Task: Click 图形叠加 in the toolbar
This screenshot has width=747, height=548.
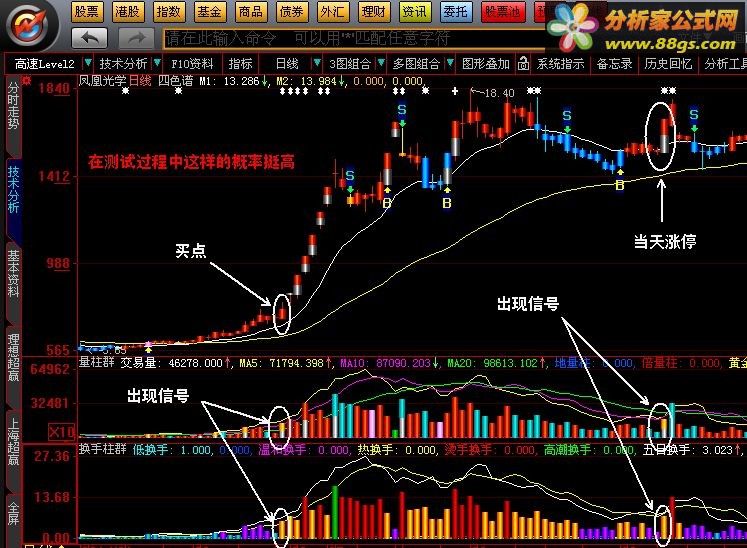Action: 486,64
